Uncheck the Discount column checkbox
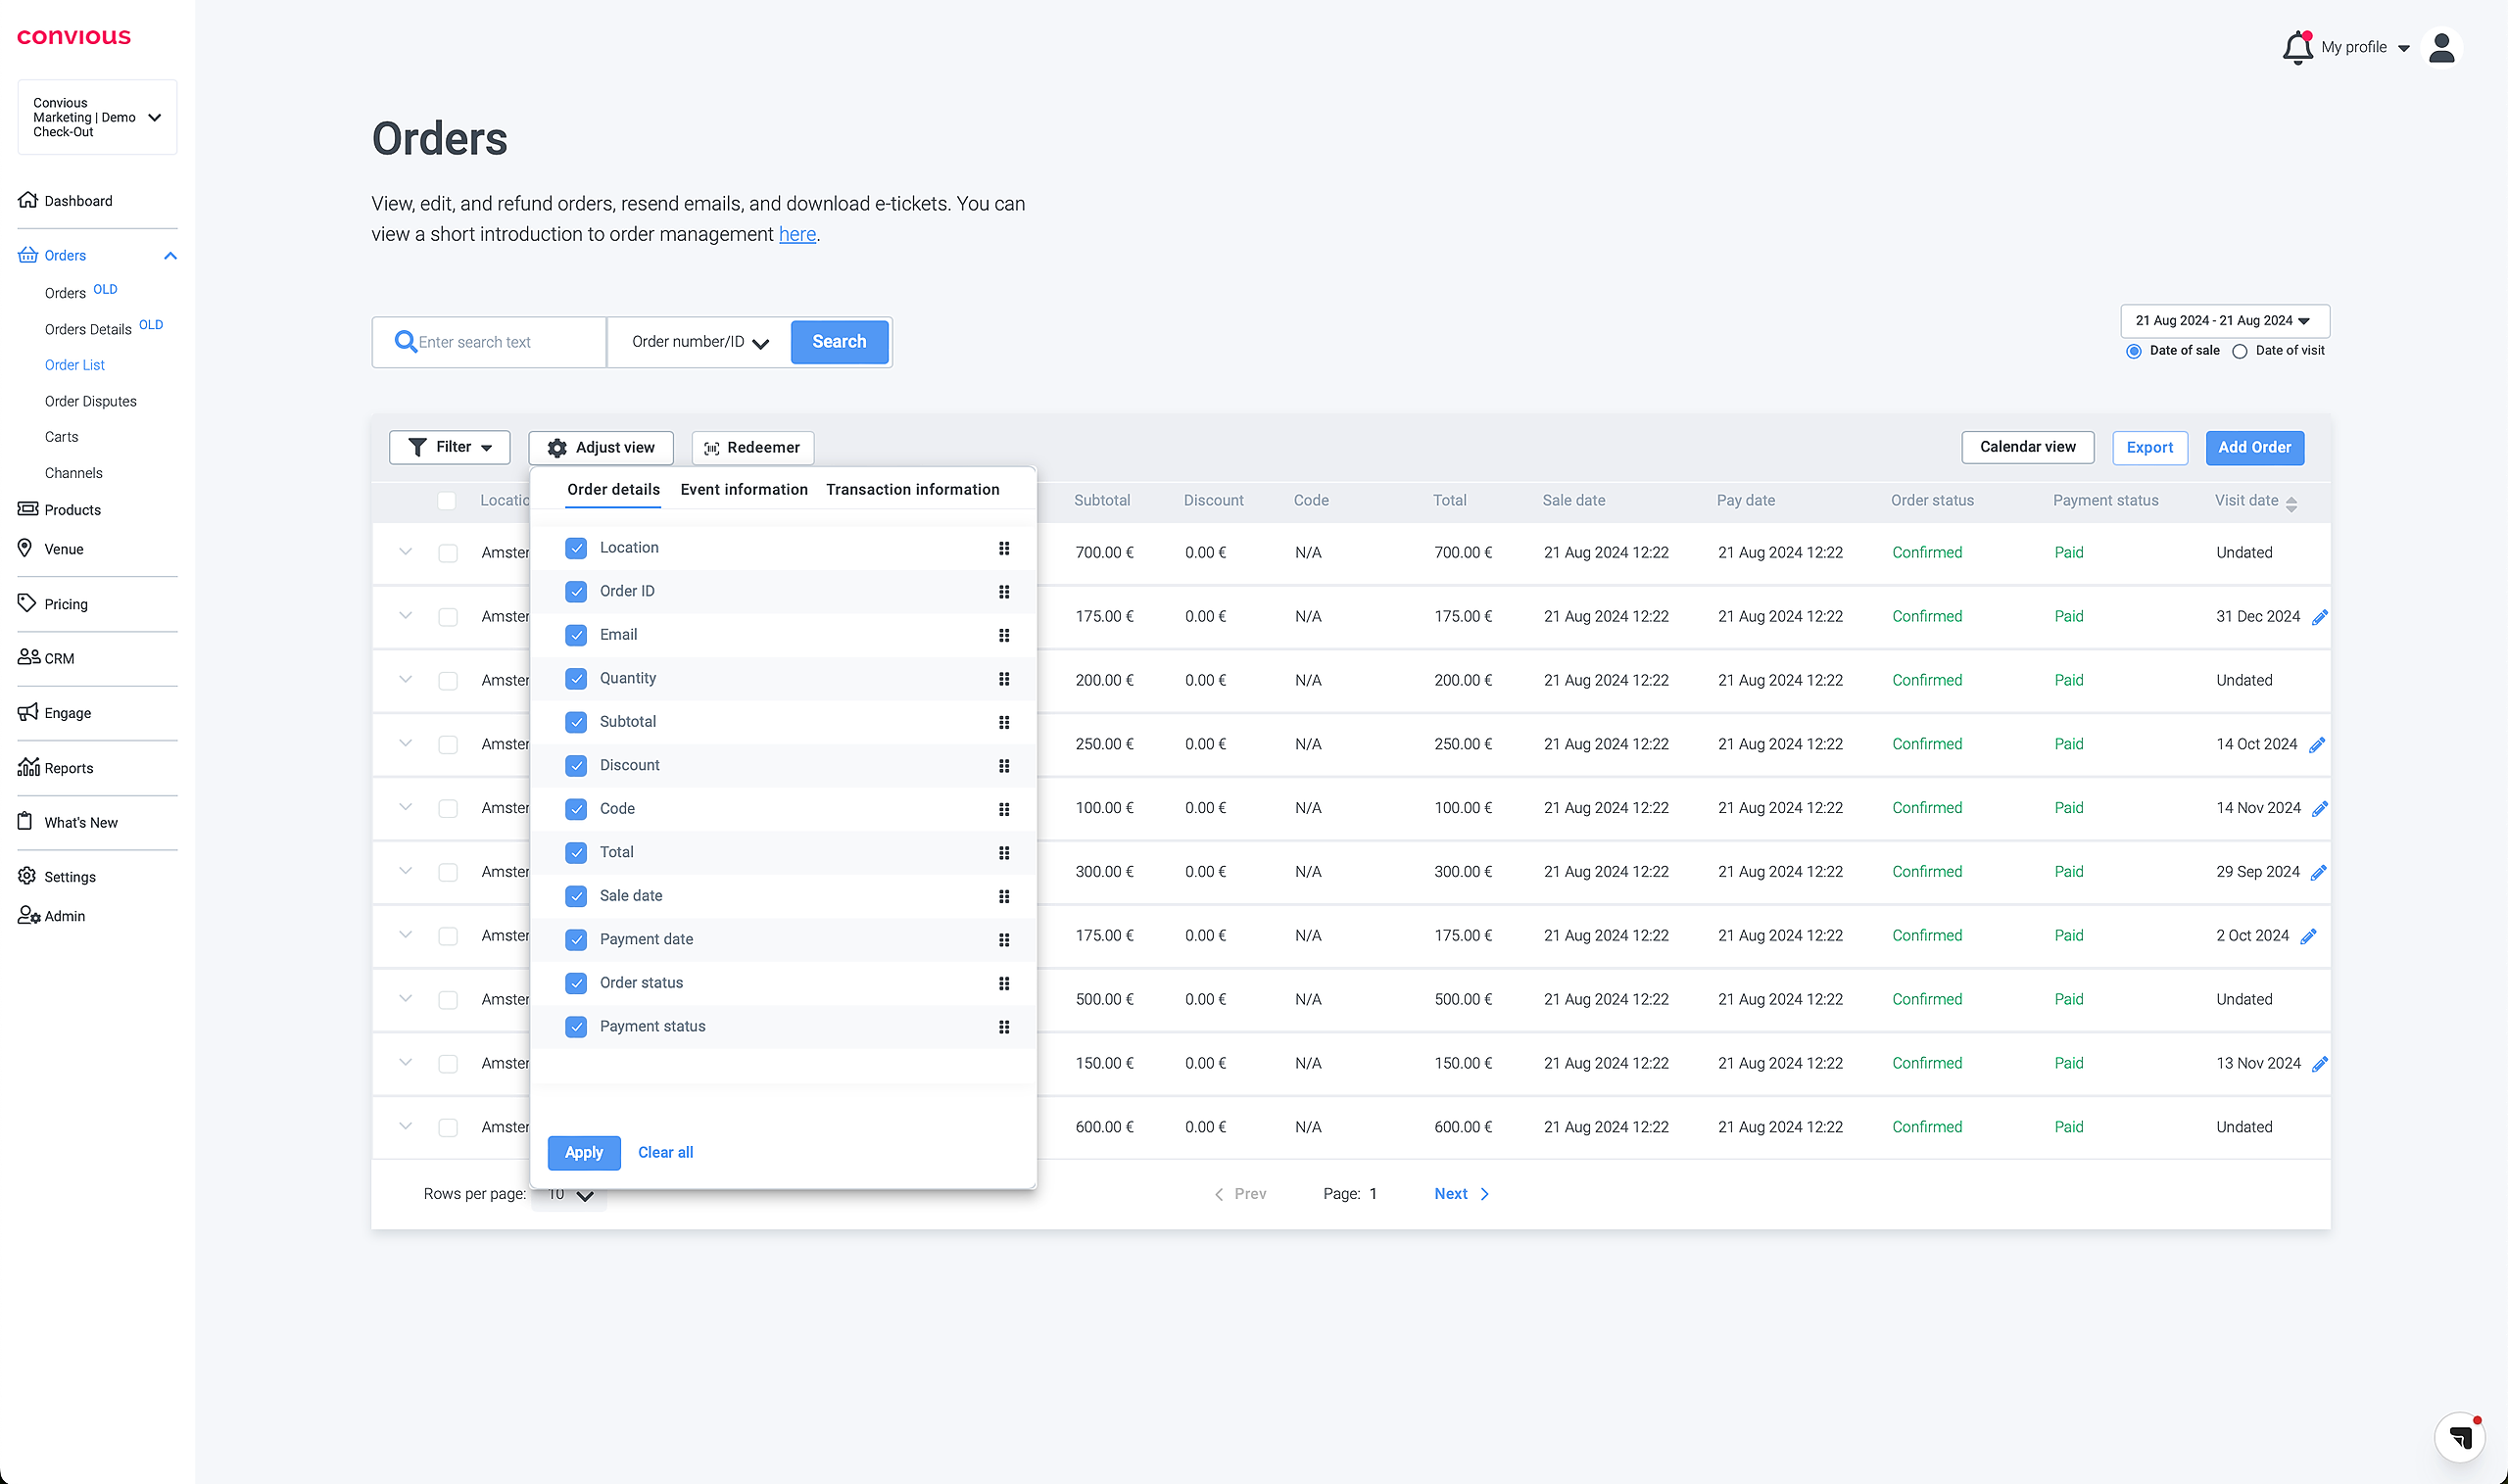Screen dimensions: 2508x1484 tap(576, 766)
